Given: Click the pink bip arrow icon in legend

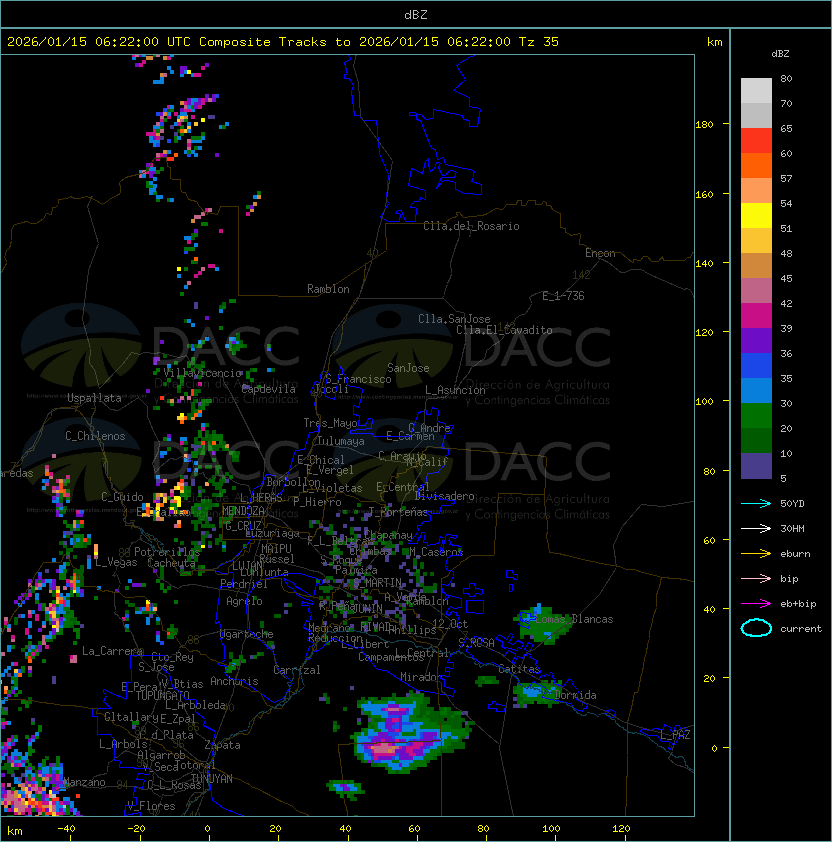Looking at the screenshot, I should tap(756, 578).
